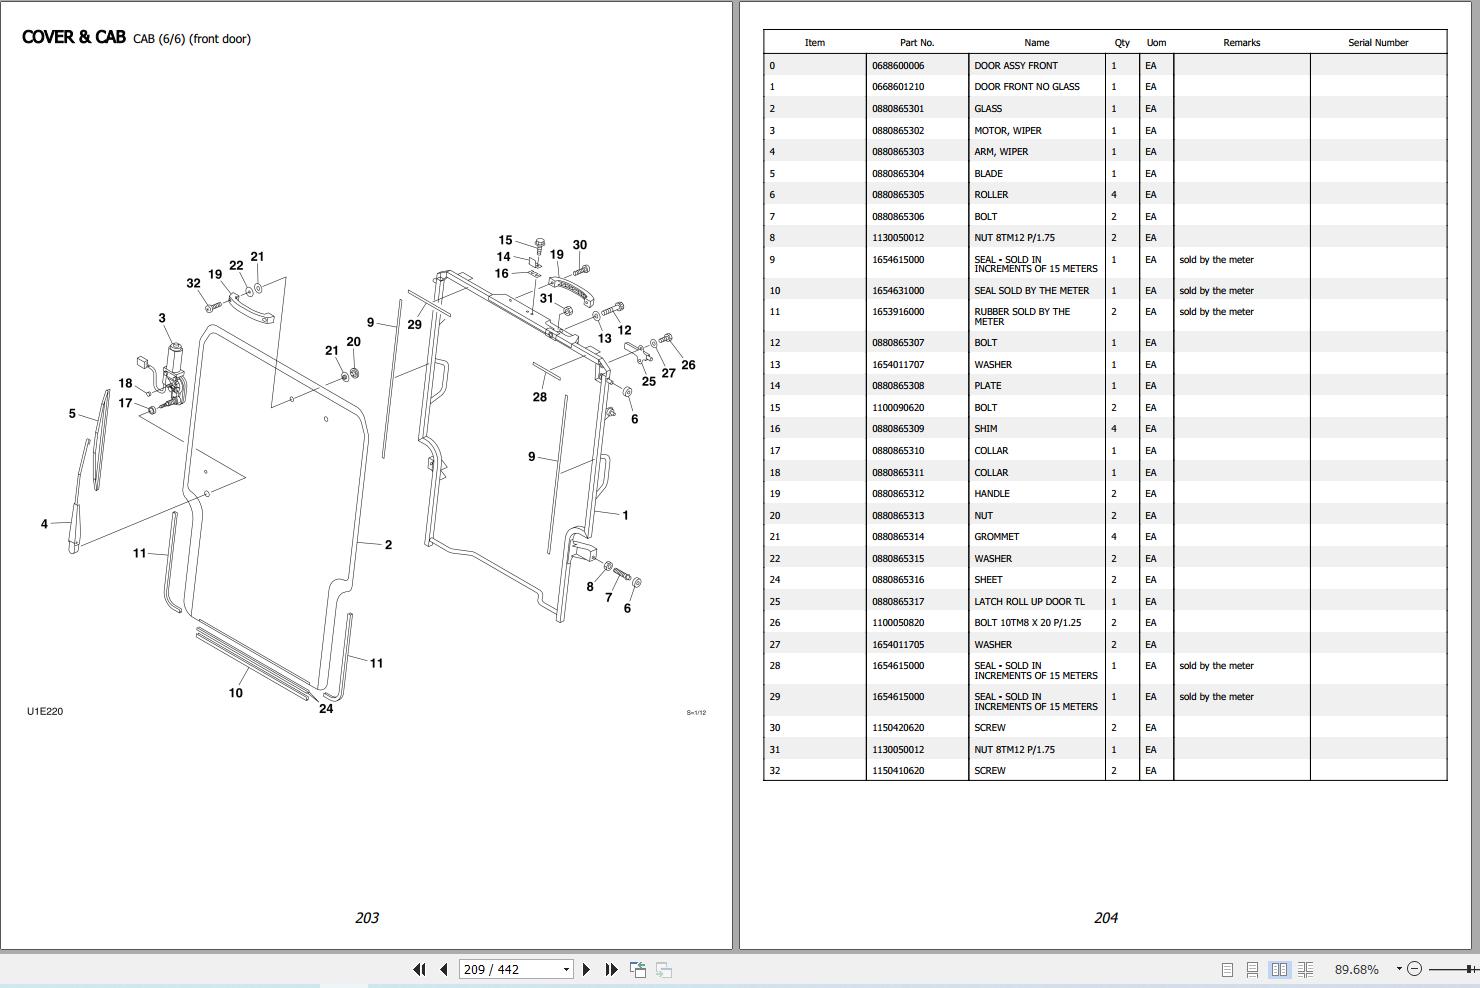The height and width of the screenshot is (988, 1480).
Task: Click part number 1653916000
Action: pos(898,312)
